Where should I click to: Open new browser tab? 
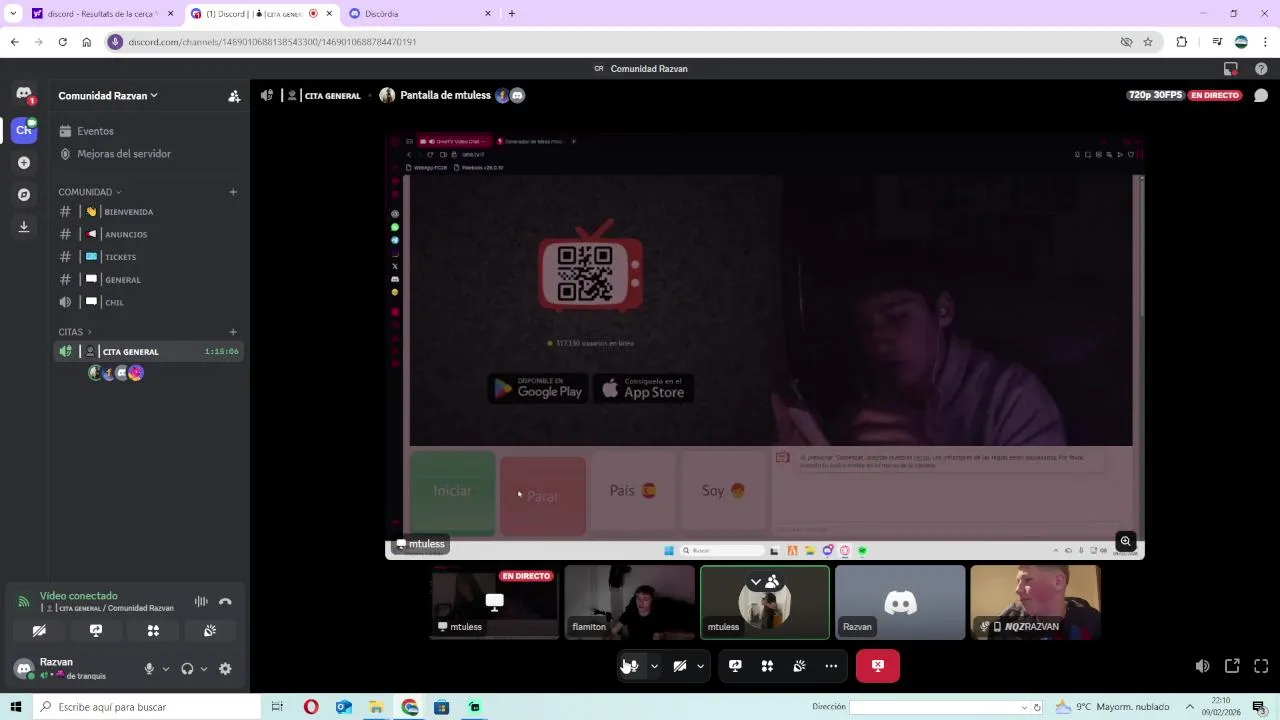(512, 14)
